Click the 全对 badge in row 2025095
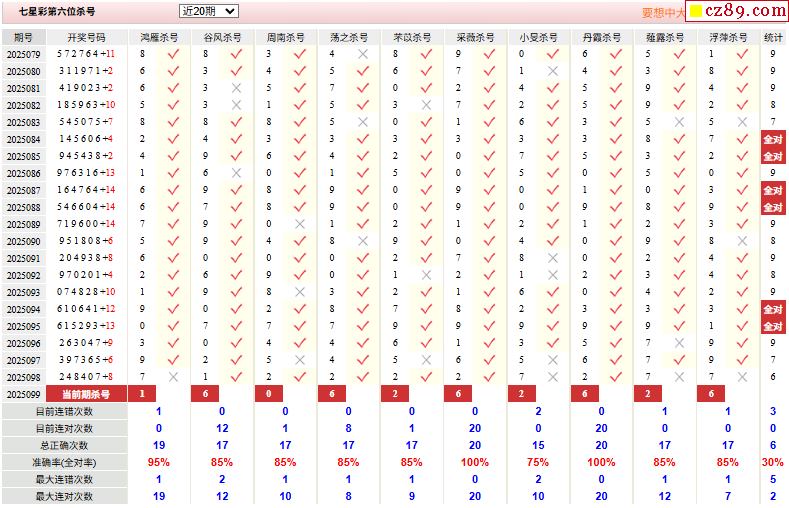The width and height of the screenshot is (789, 508). 773,326
